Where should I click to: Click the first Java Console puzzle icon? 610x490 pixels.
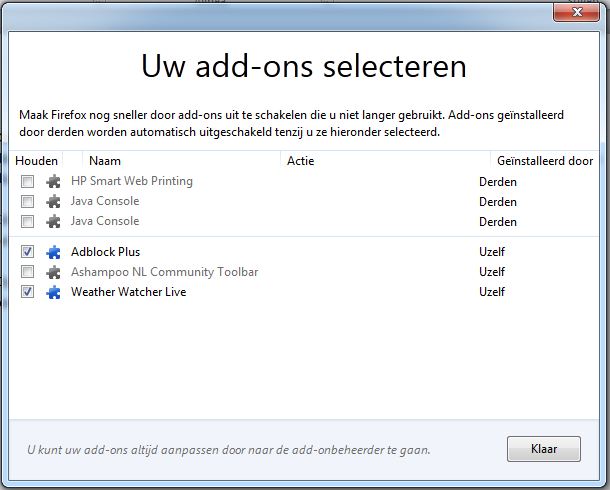pyautogui.click(x=53, y=201)
